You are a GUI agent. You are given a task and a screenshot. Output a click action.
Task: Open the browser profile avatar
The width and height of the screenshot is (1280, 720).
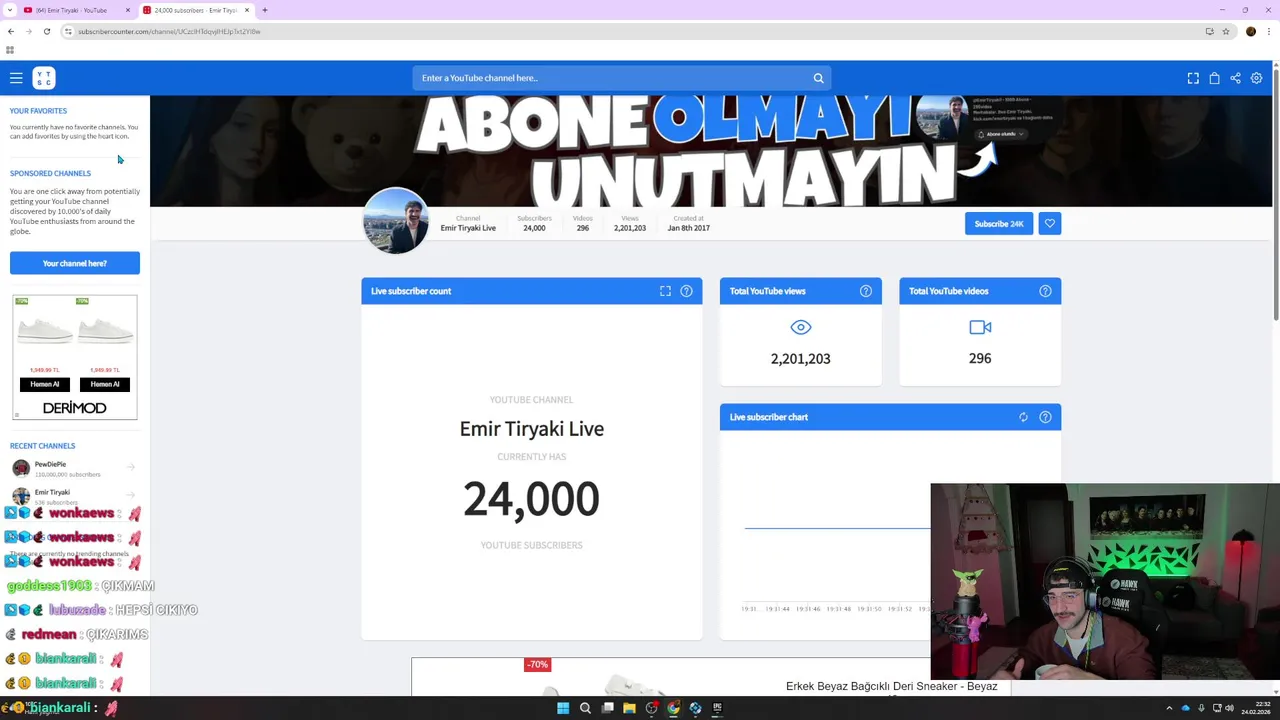coord(1250,31)
